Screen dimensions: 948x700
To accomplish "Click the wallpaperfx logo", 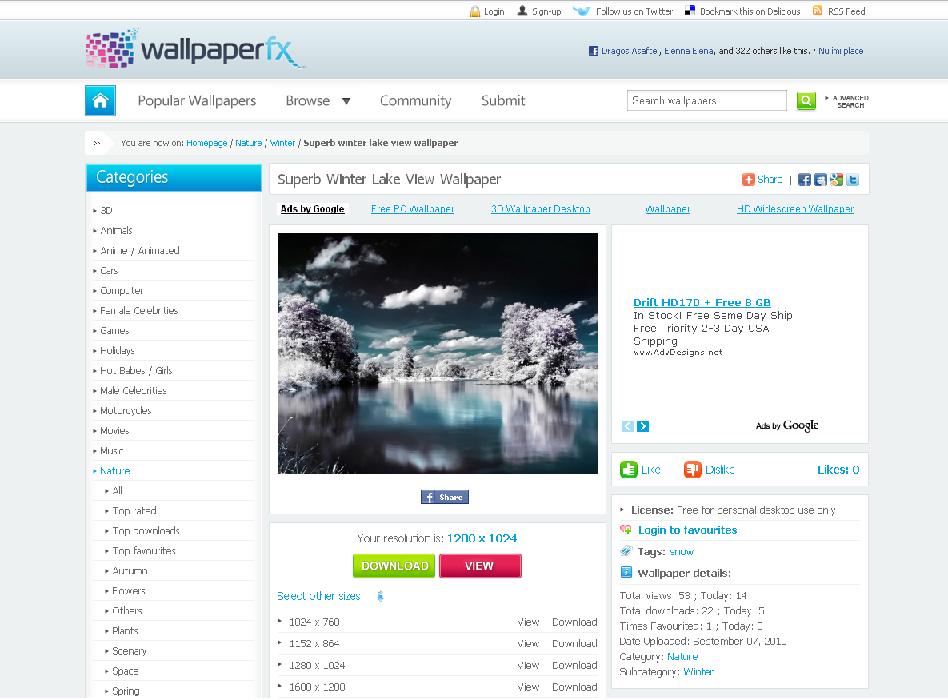I will [194, 49].
